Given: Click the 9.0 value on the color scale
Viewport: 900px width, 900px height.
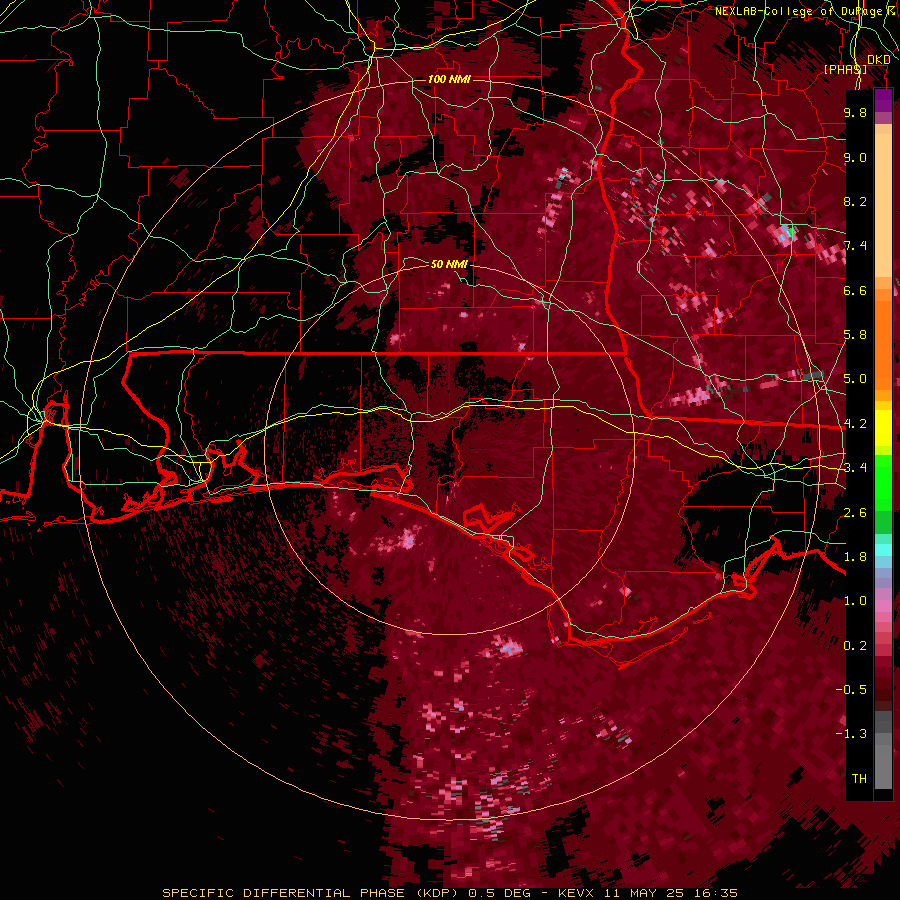Looking at the screenshot, I should point(855,157).
